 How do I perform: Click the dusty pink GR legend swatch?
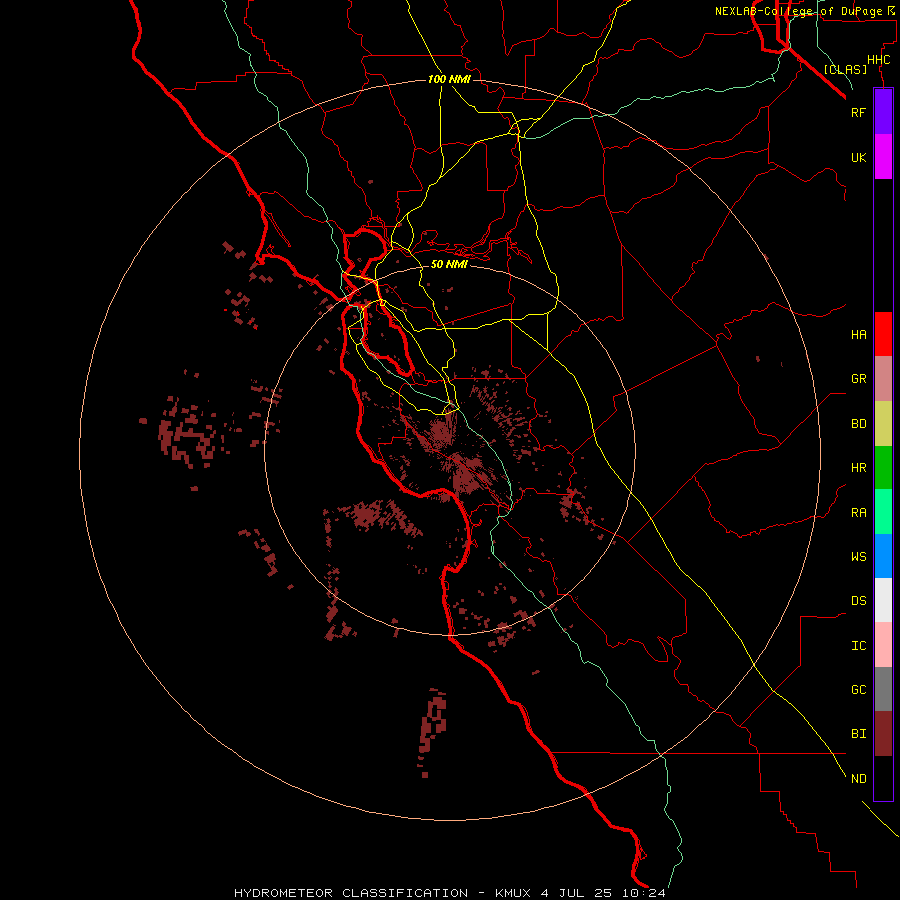pos(883,379)
